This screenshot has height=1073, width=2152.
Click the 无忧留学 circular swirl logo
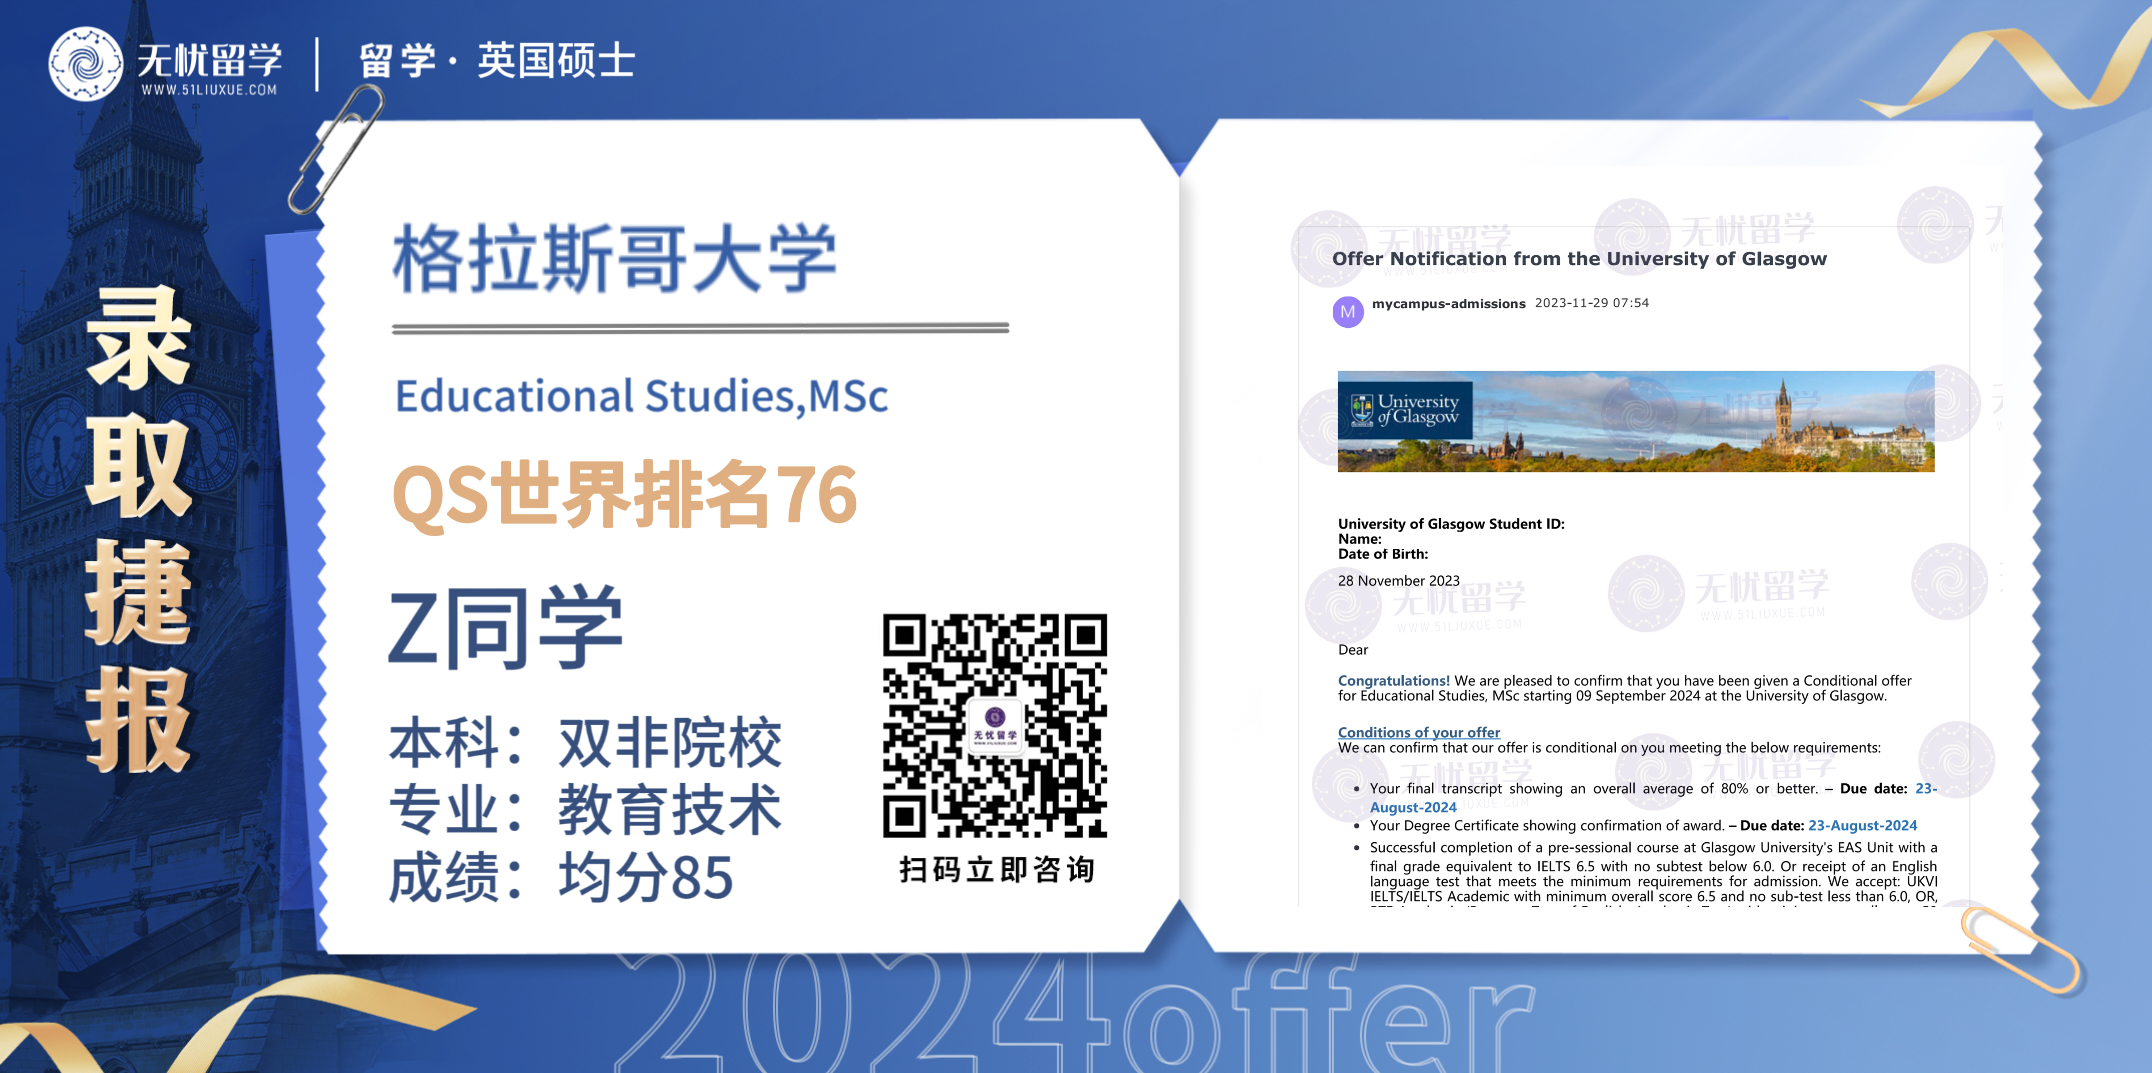click(85, 64)
